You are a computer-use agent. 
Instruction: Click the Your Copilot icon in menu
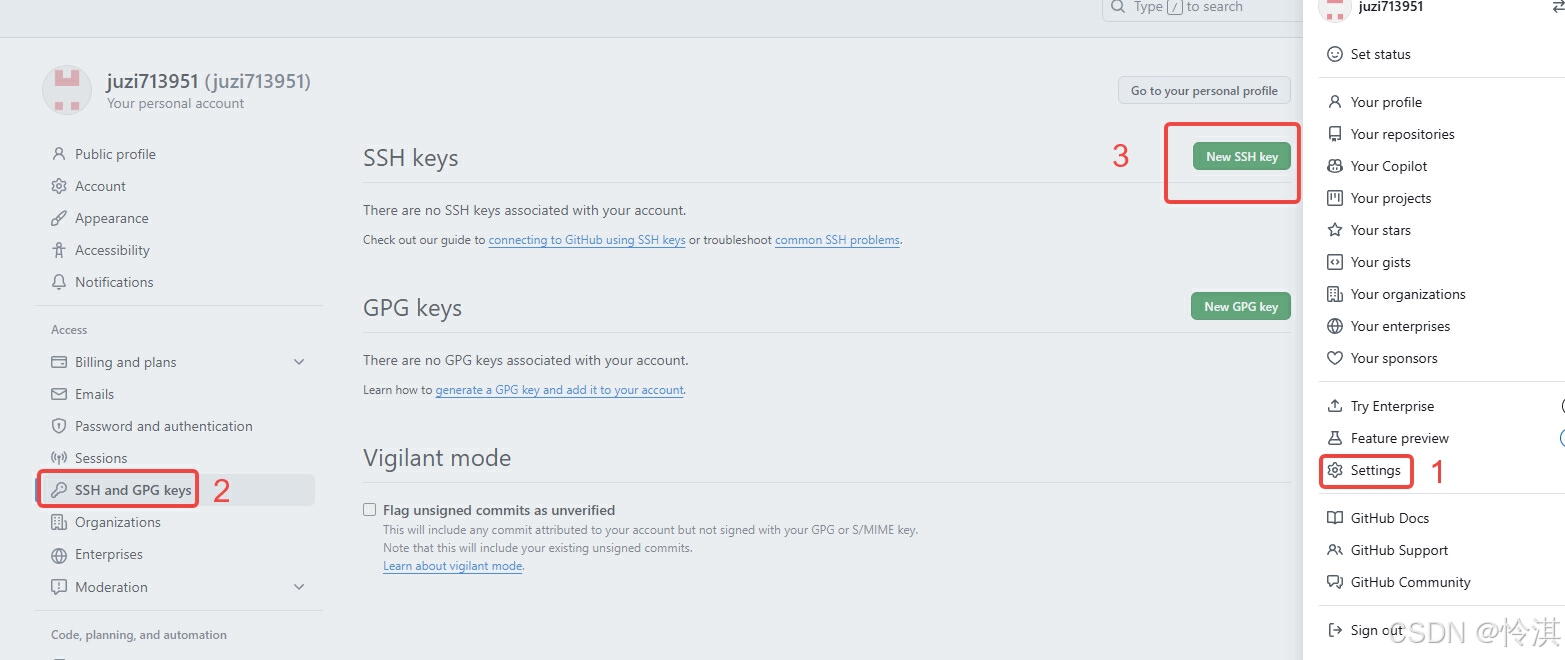tap(1334, 166)
